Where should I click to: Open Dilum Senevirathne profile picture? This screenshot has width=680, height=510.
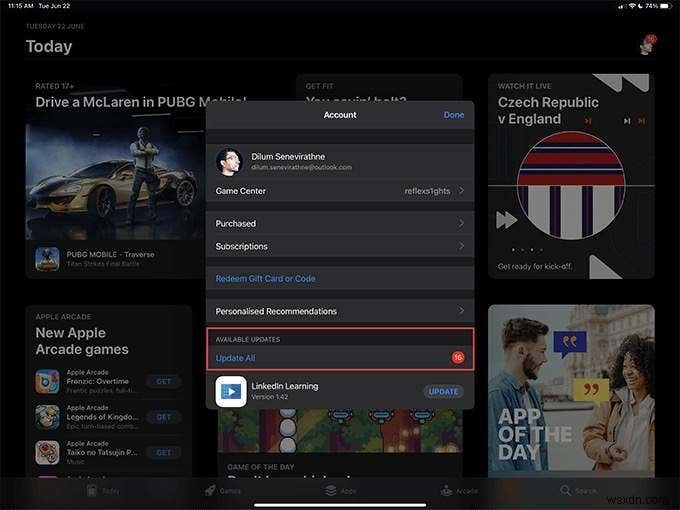pyautogui.click(x=229, y=162)
